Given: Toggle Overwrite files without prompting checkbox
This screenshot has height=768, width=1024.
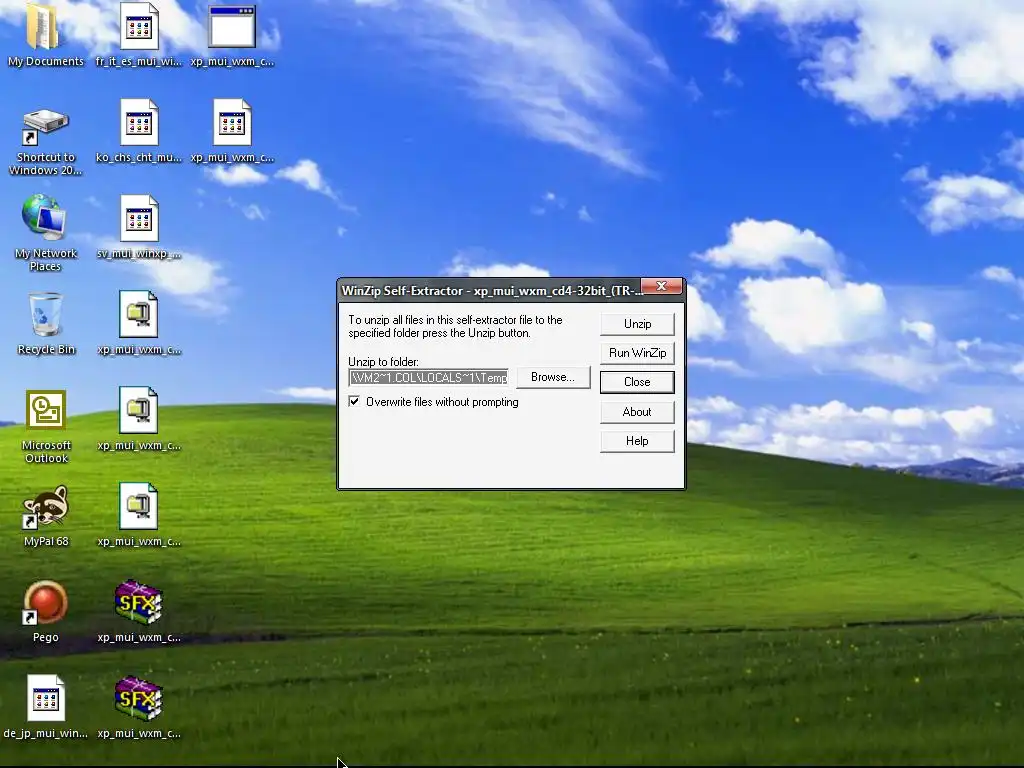Looking at the screenshot, I should [x=354, y=401].
